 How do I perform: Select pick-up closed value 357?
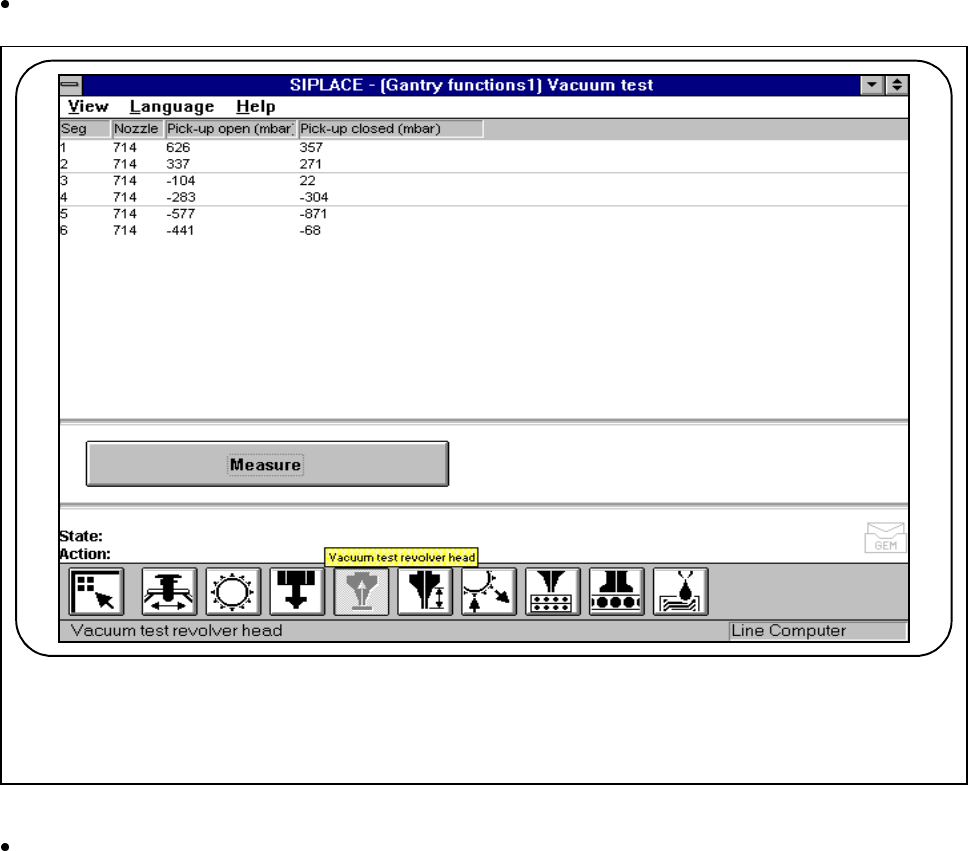pos(311,148)
